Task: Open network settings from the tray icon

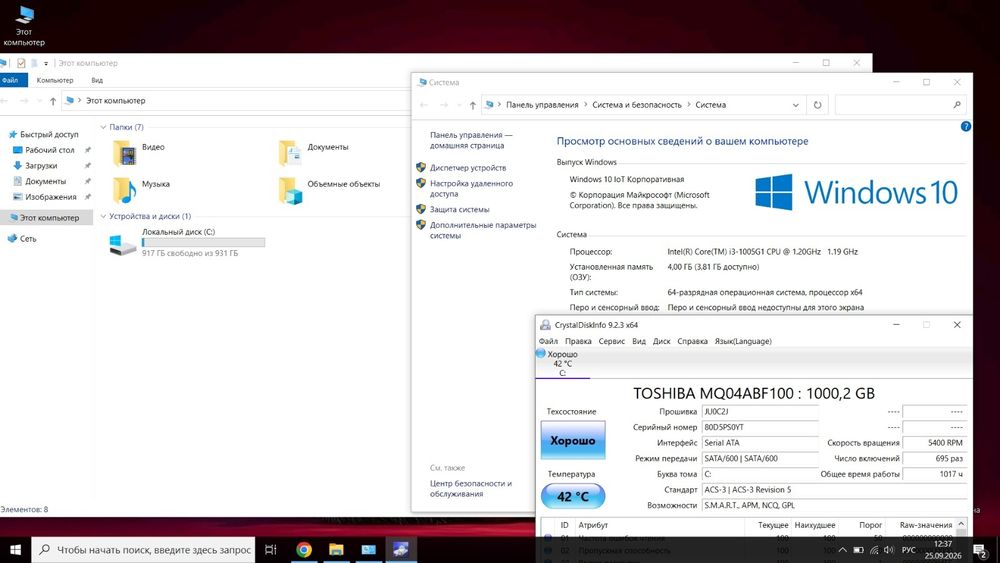Action: (874, 550)
